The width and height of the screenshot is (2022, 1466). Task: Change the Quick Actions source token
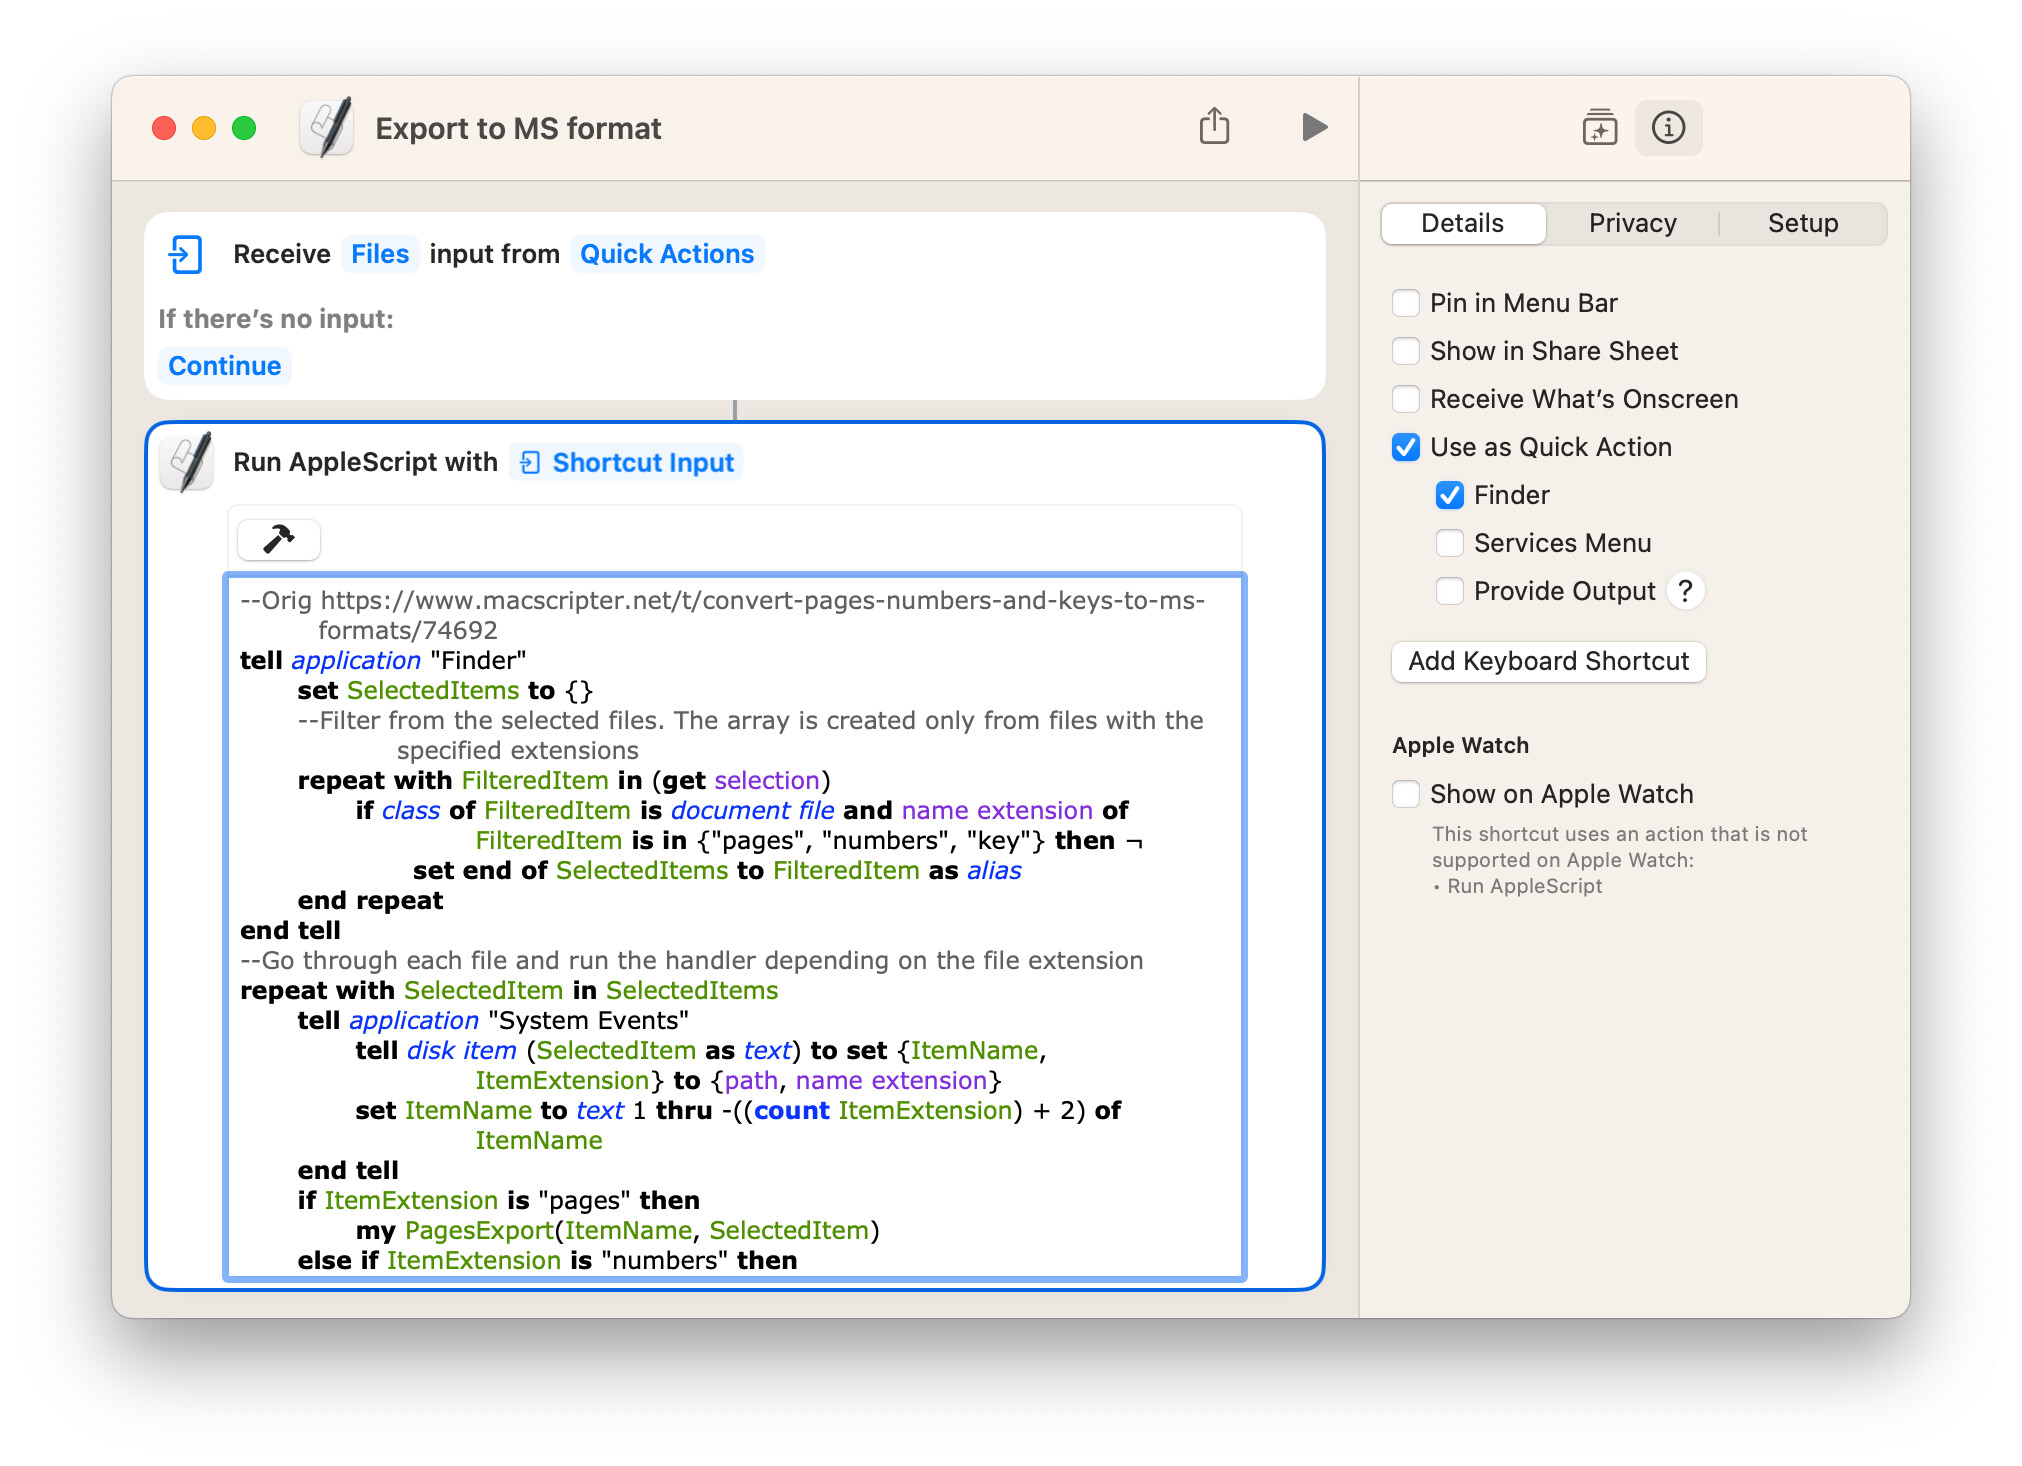point(667,254)
